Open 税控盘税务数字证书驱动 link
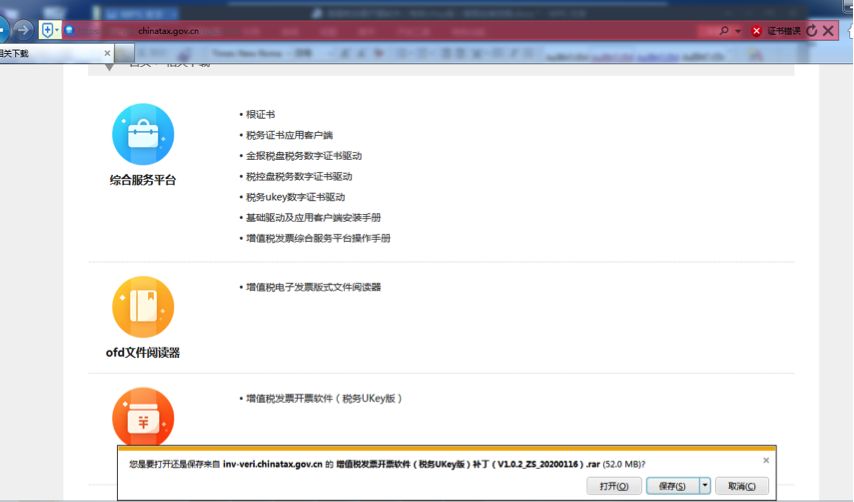The width and height of the screenshot is (854, 502). (299, 176)
